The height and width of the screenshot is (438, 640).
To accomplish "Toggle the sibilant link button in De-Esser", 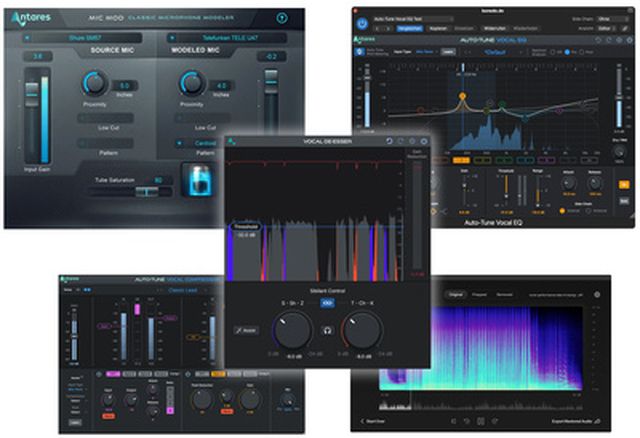I will tap(327, 303).
